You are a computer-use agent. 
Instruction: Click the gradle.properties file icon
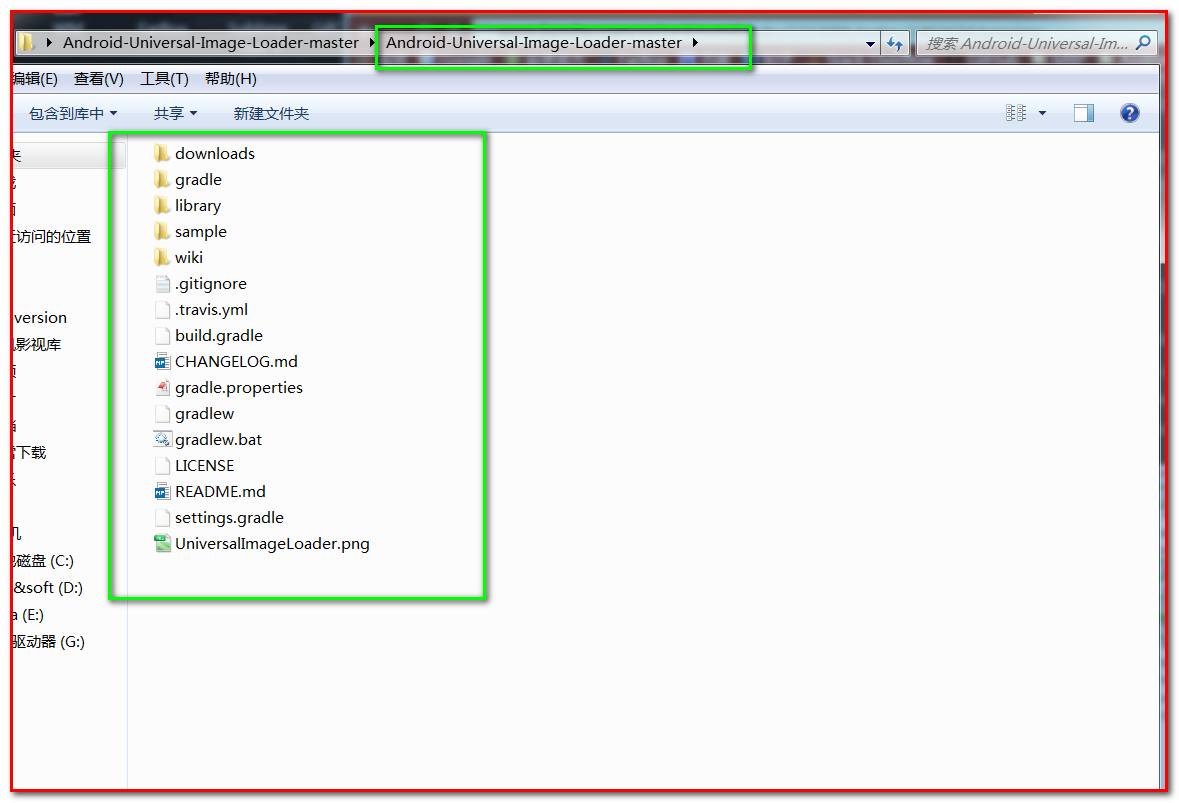pyautogui.click(x=162, y=388)
